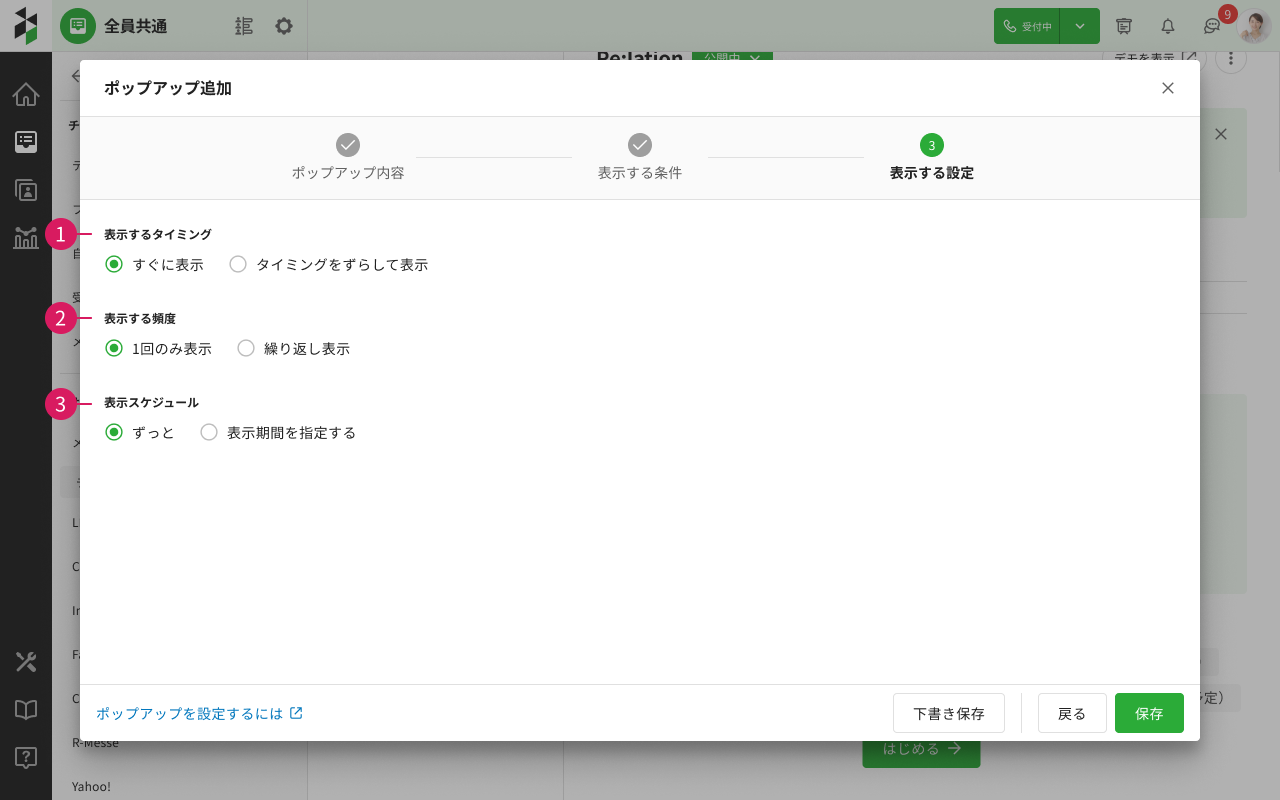Screen dimensions: 1280x800
Task: Open the contacts address book icon
Action: 26,190
